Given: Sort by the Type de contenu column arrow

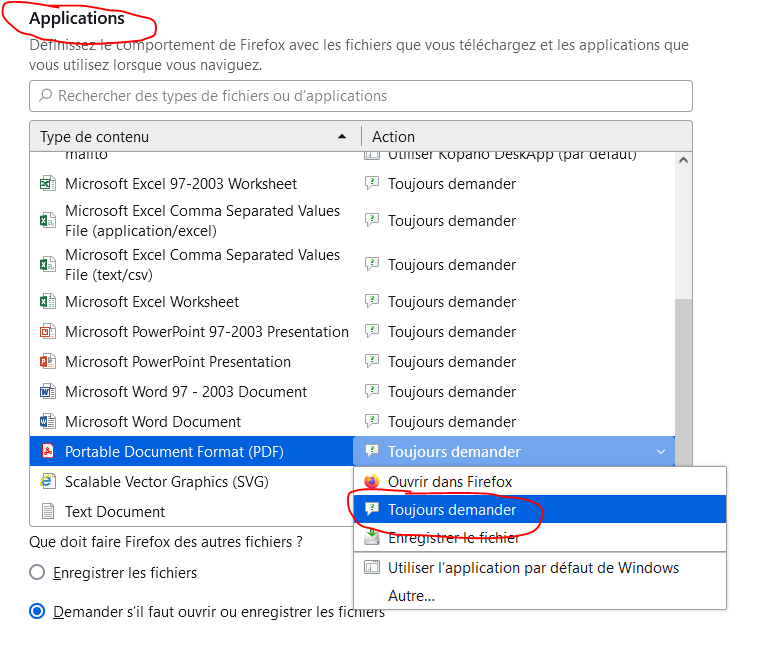Looking at the screenshot, I should (x=342, y=136).
